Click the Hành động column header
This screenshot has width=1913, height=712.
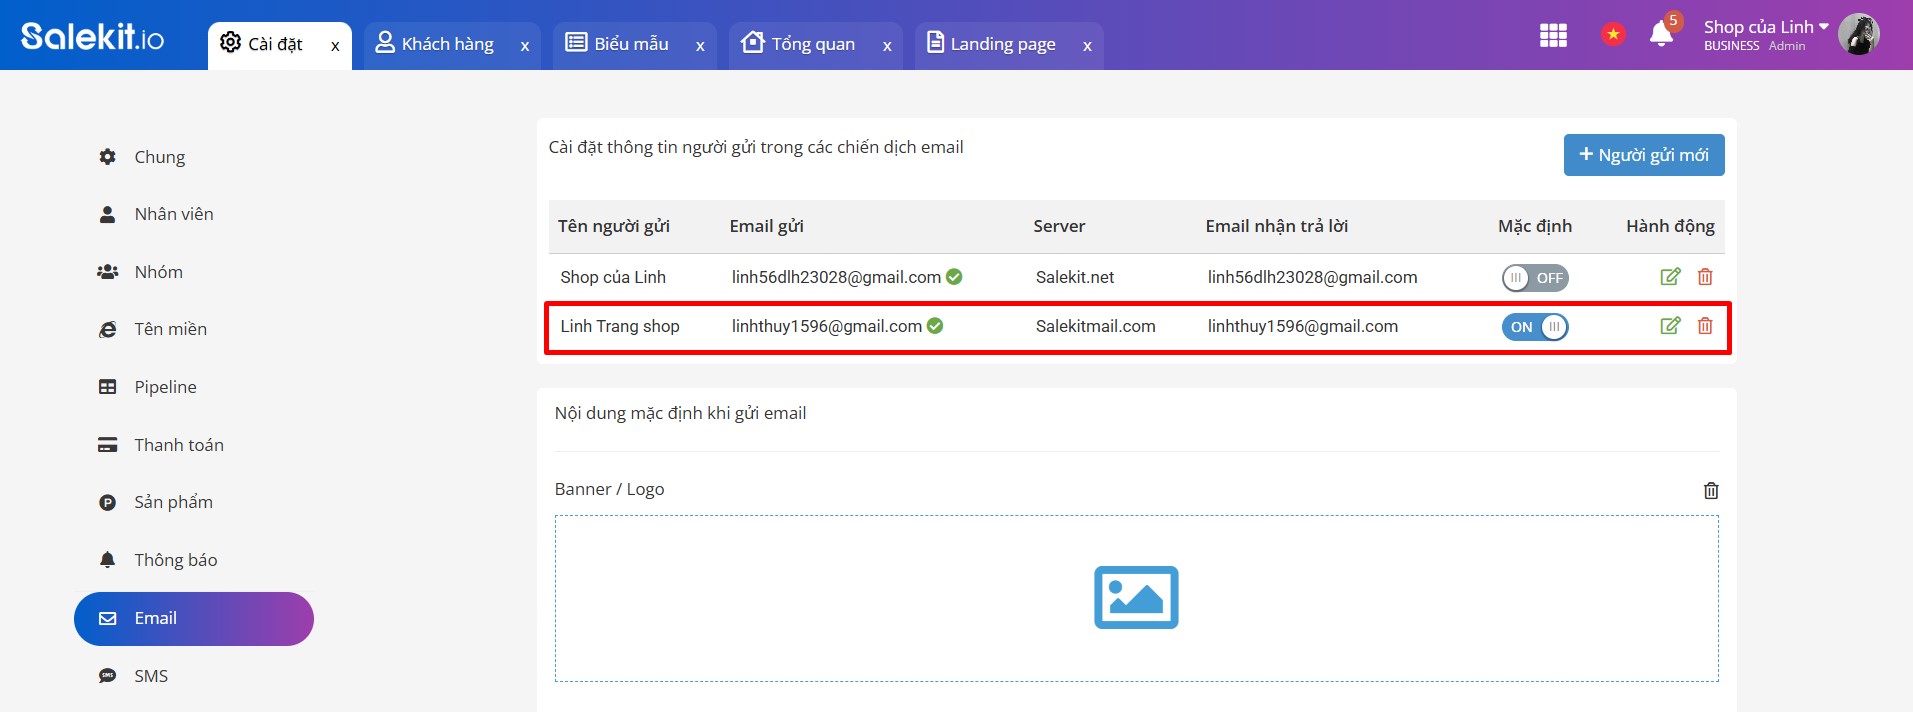click(x=1670, y=226)
